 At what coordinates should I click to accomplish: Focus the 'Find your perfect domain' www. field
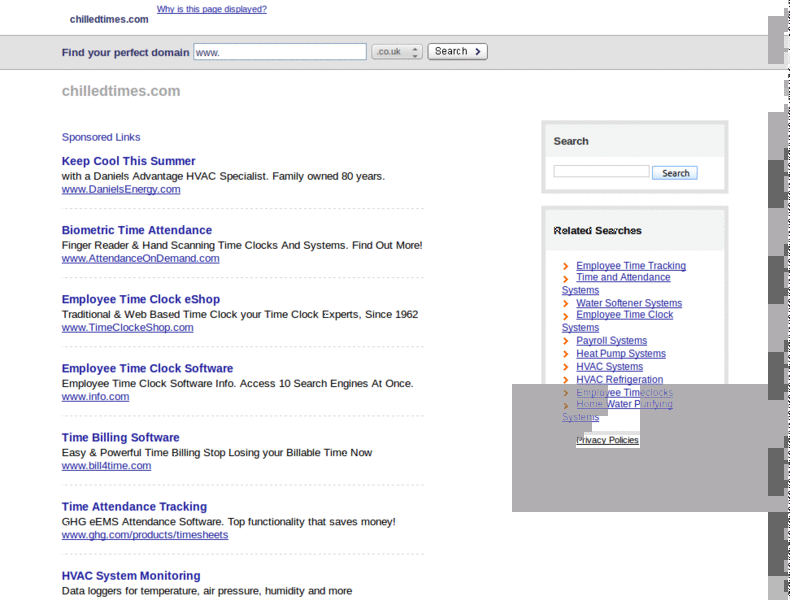point(280,52)
